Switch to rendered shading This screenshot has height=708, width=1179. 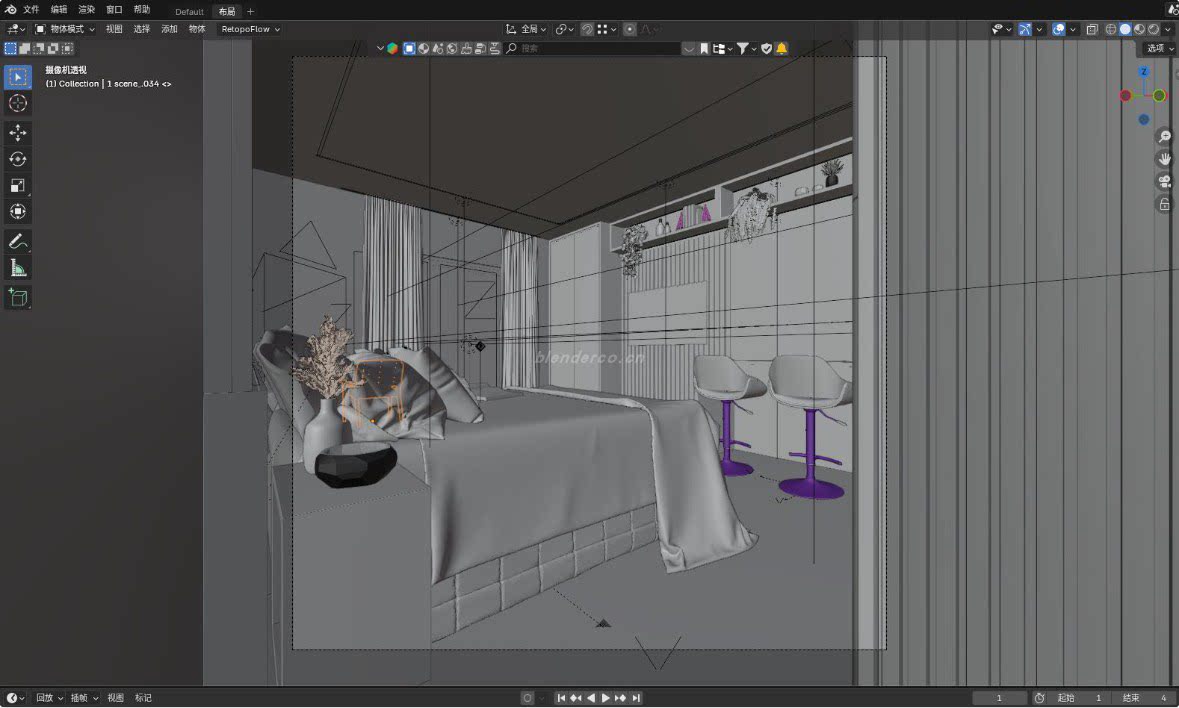[x=1153, y=29]
